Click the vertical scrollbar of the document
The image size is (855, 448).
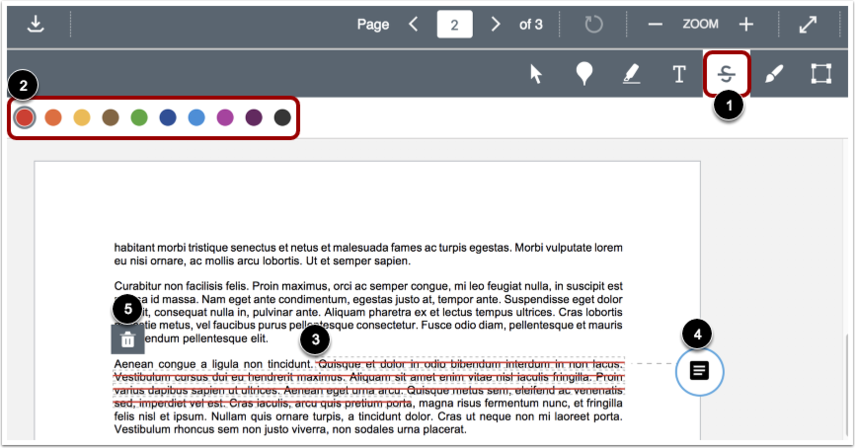coord(846,387)
